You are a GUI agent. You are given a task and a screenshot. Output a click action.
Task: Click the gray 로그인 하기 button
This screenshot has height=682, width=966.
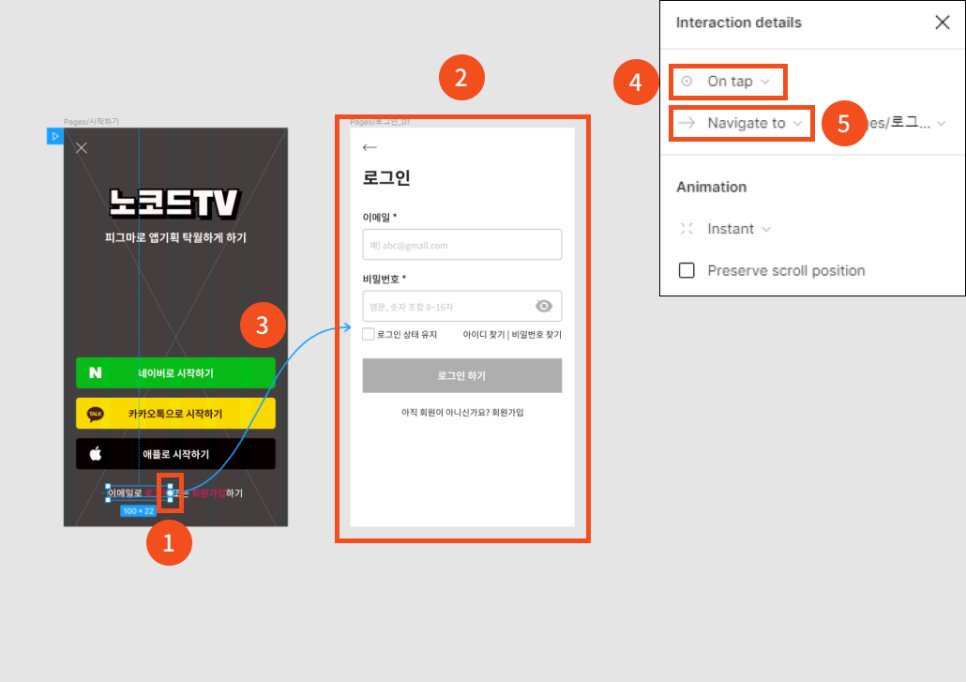point(462,375)
